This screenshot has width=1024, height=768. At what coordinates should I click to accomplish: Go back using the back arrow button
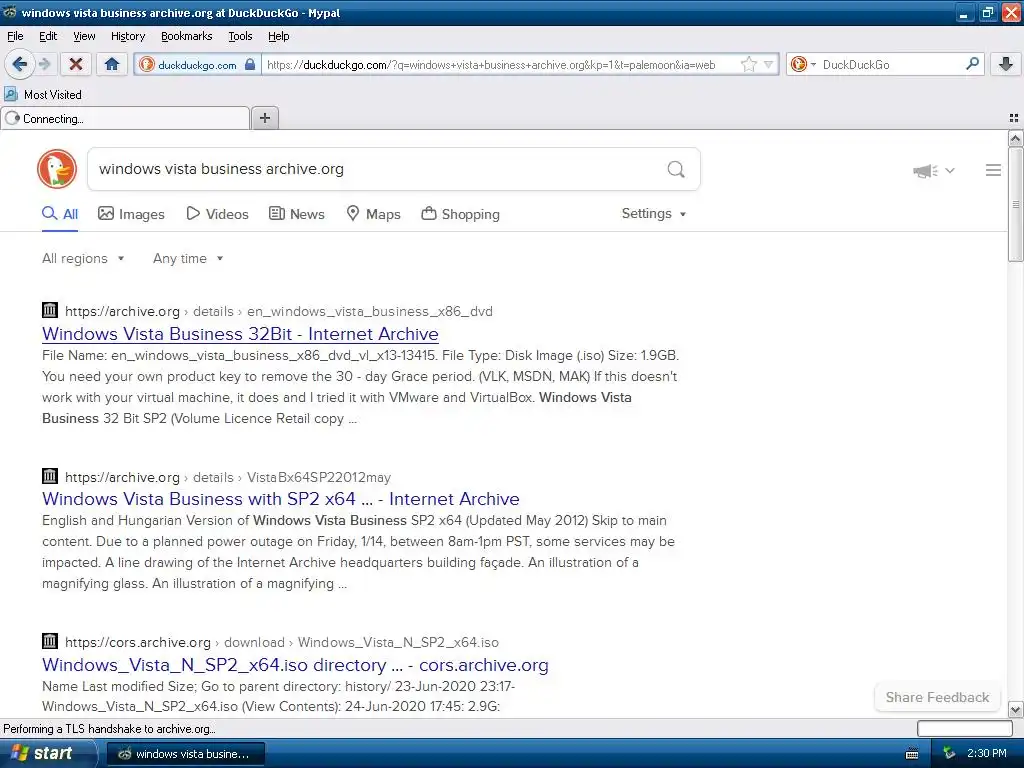pyautogui.click(x=19, y=64)
